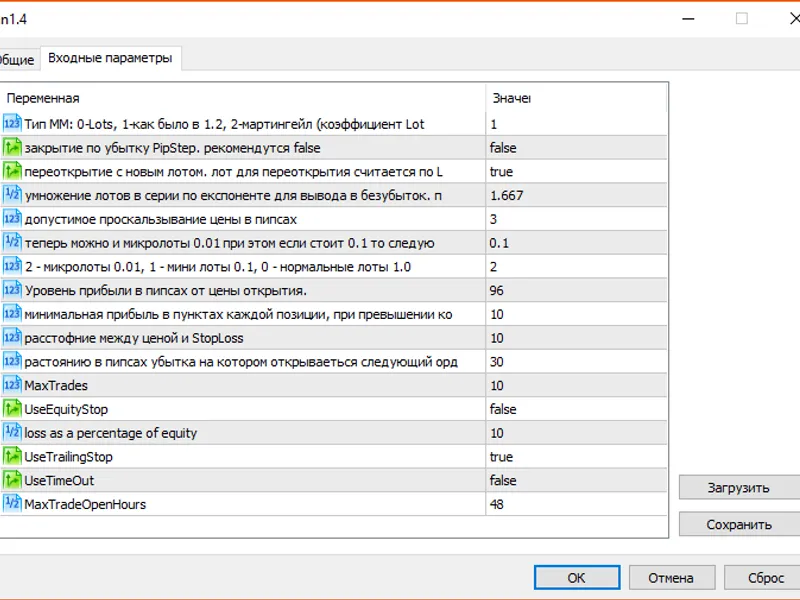Switch to the 'Входные параметры' tab

click(110, 58)
